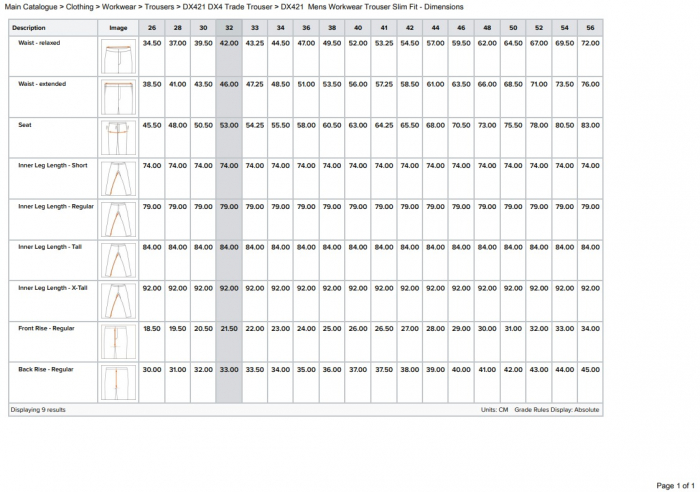
Task: Open DX421 DX4 Trade Trouser breadcrumb link
Action: click(x=227, y=7)
